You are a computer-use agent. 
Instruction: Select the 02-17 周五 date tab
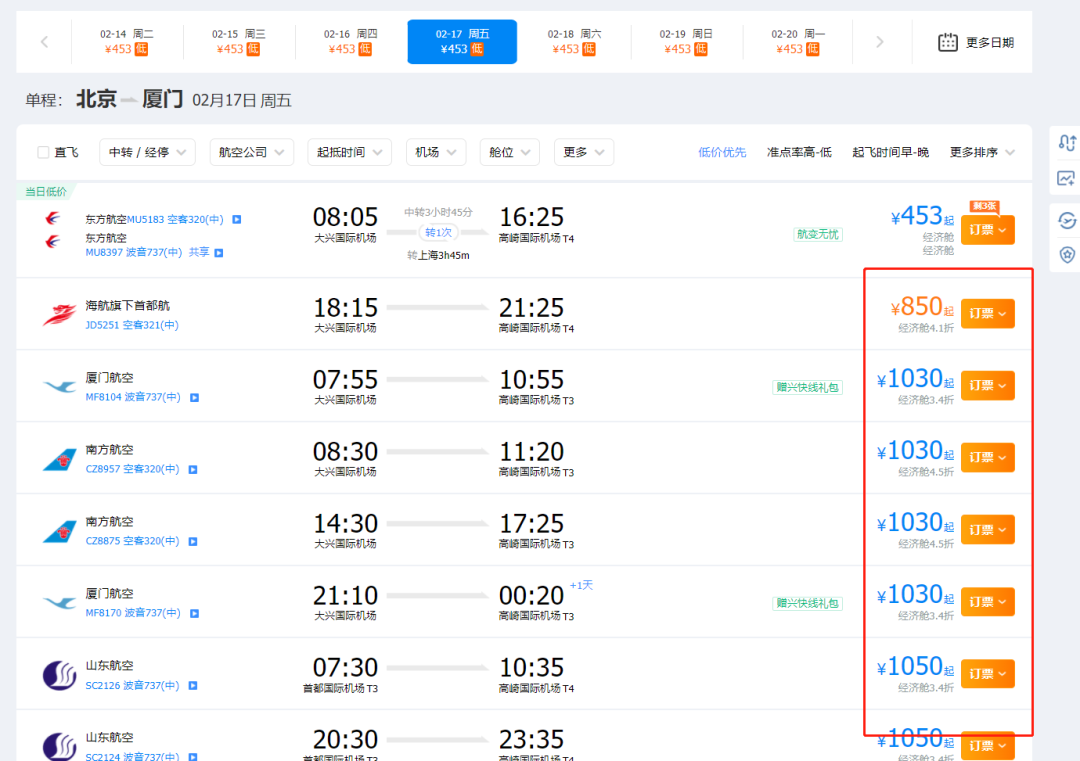462,41
